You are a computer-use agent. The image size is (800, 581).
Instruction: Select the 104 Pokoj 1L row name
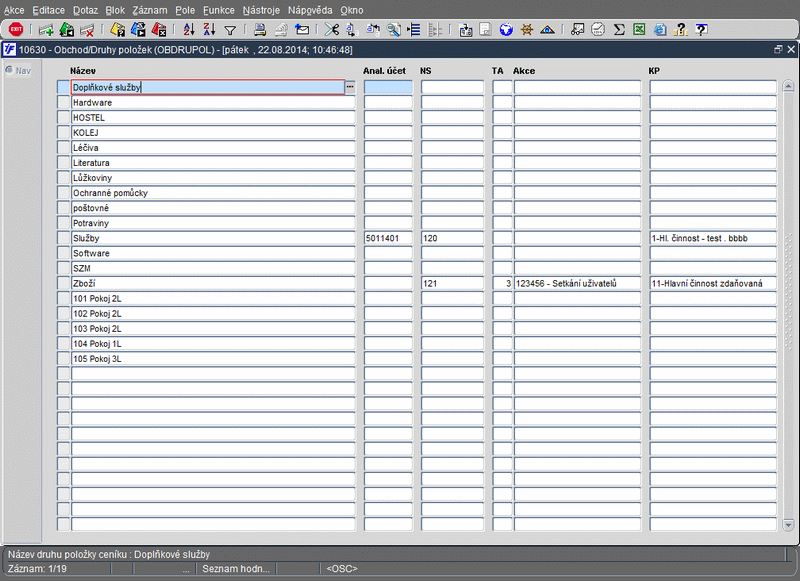(x=213, y=344)
